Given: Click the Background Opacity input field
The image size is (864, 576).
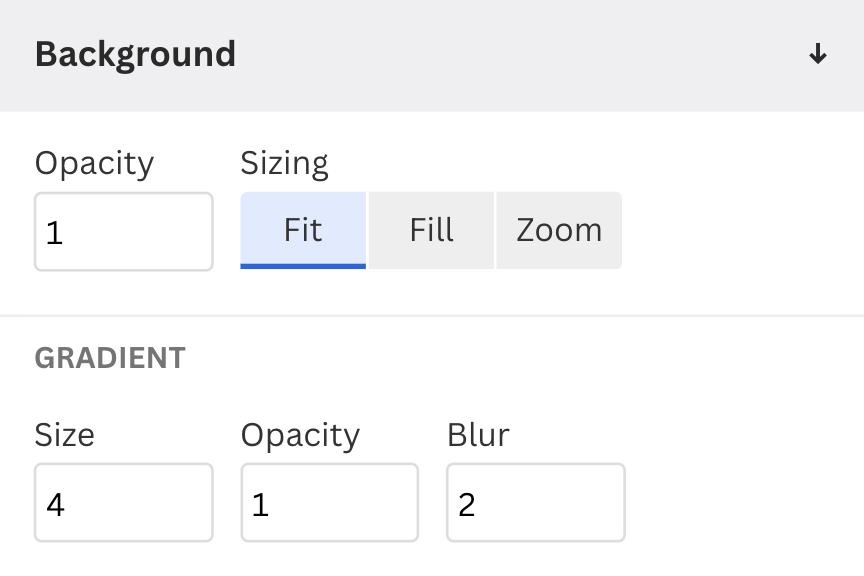Looking at the screenshot, I should 124,232.
